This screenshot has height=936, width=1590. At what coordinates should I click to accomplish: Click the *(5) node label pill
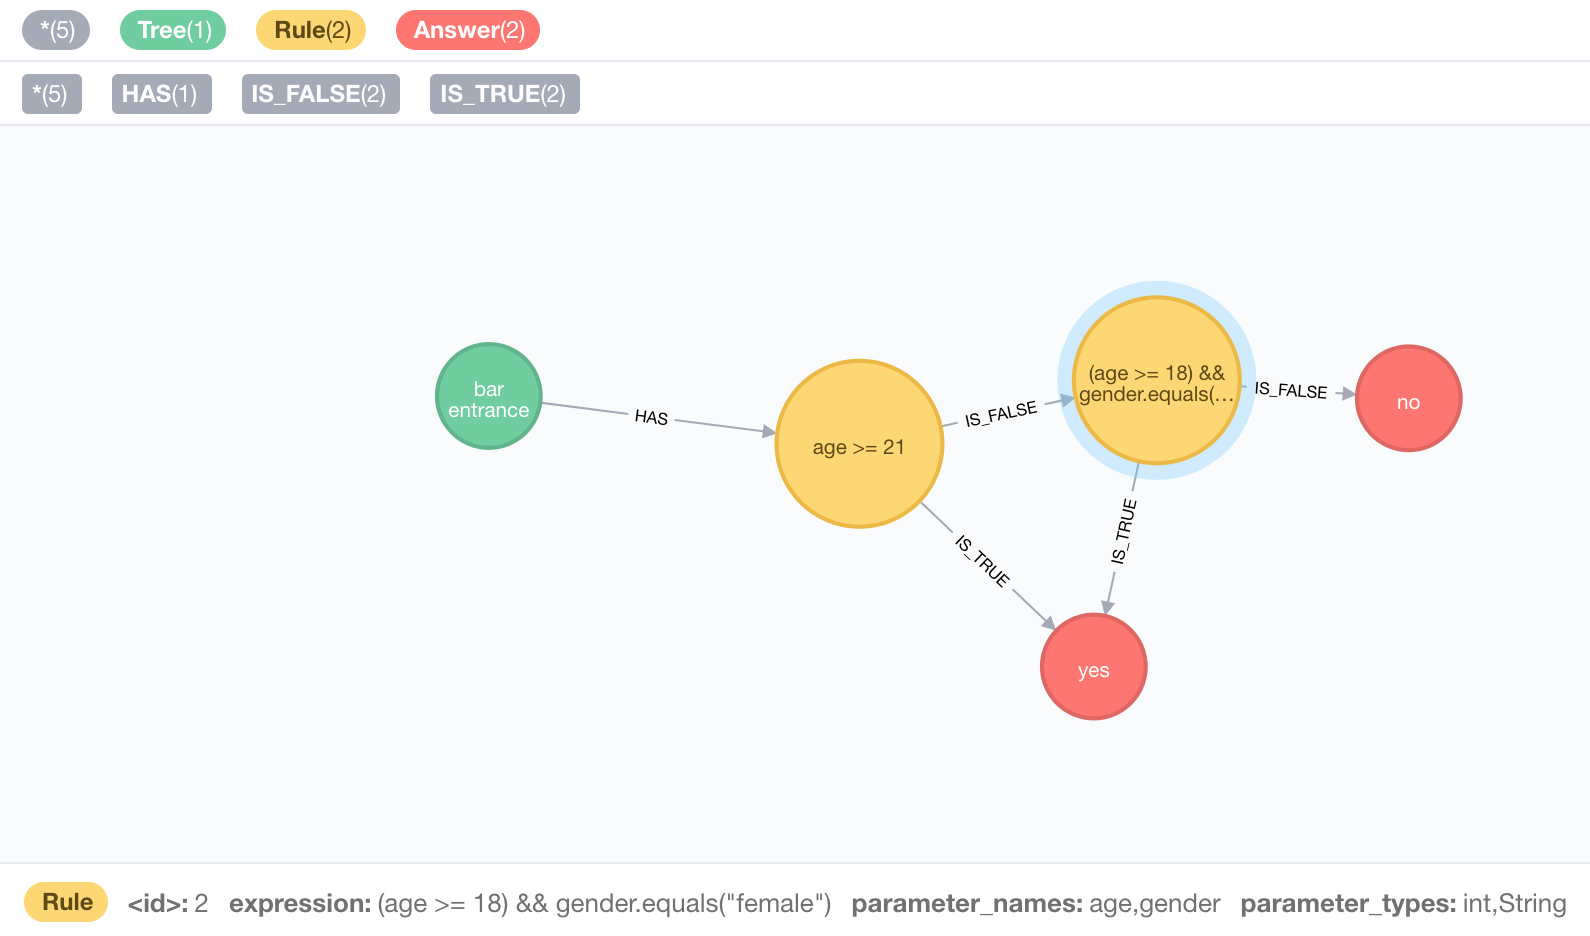point(55,30)
